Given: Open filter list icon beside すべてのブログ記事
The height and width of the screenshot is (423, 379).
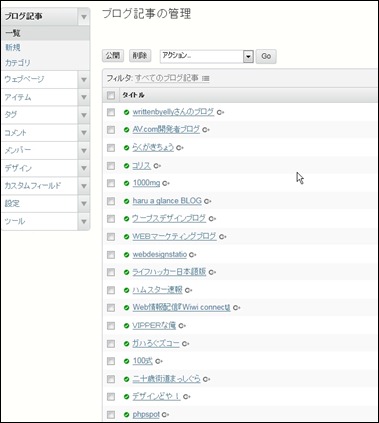Looking at the screenshot, I should pyautogui.click(x=206, y=79).
